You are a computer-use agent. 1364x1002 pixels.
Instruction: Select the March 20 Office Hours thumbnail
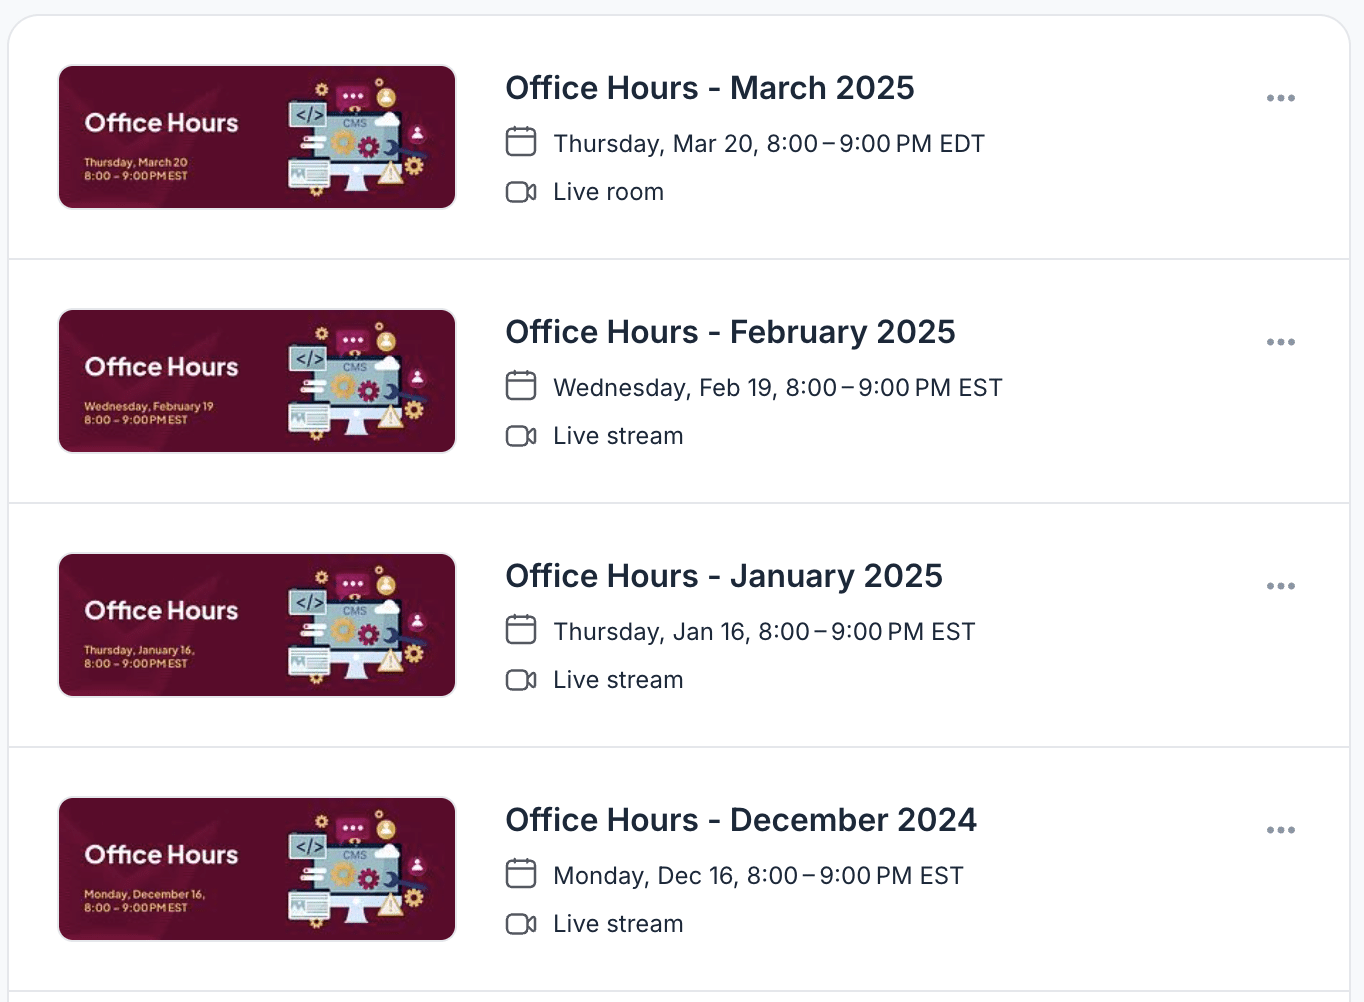257,137
